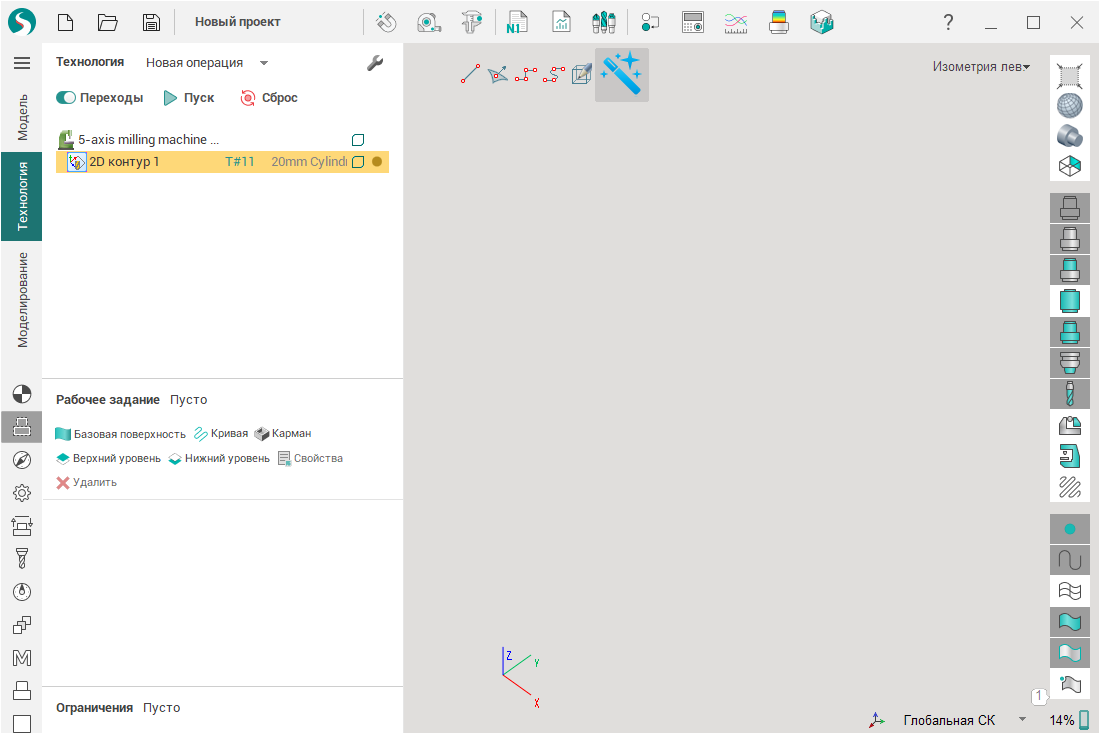Open the Новая операция dropdown
1100x734 pixels.
207,63
